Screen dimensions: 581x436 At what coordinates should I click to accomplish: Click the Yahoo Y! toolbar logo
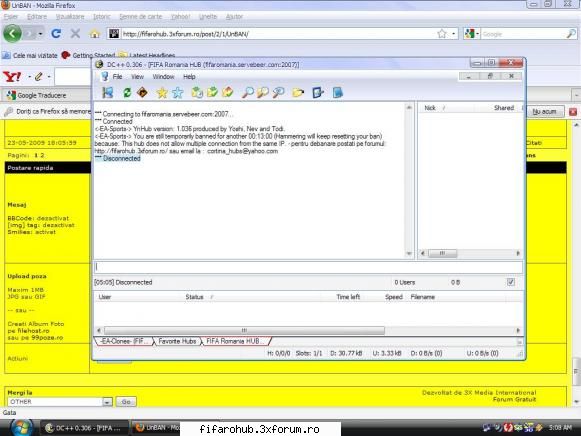click(12, 77)
